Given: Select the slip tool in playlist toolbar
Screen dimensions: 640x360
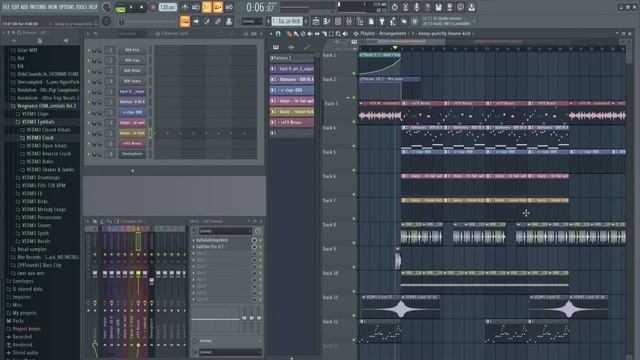Looking at the screenshot, I should (x=317, y=34).
